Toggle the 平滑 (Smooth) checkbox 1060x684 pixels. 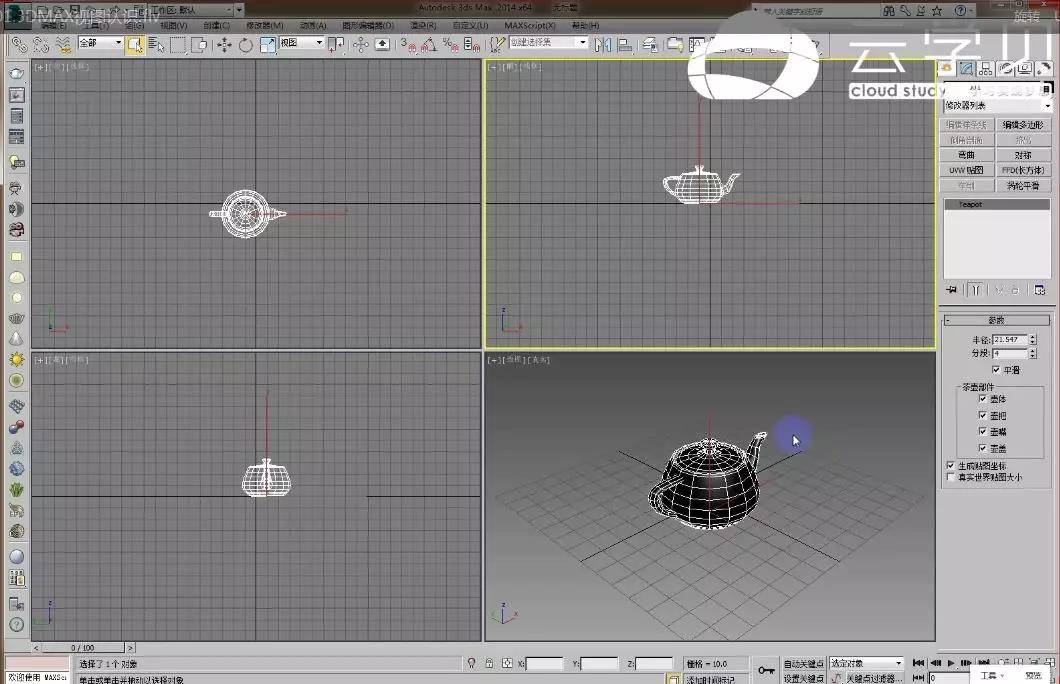(x=996, y=370)
